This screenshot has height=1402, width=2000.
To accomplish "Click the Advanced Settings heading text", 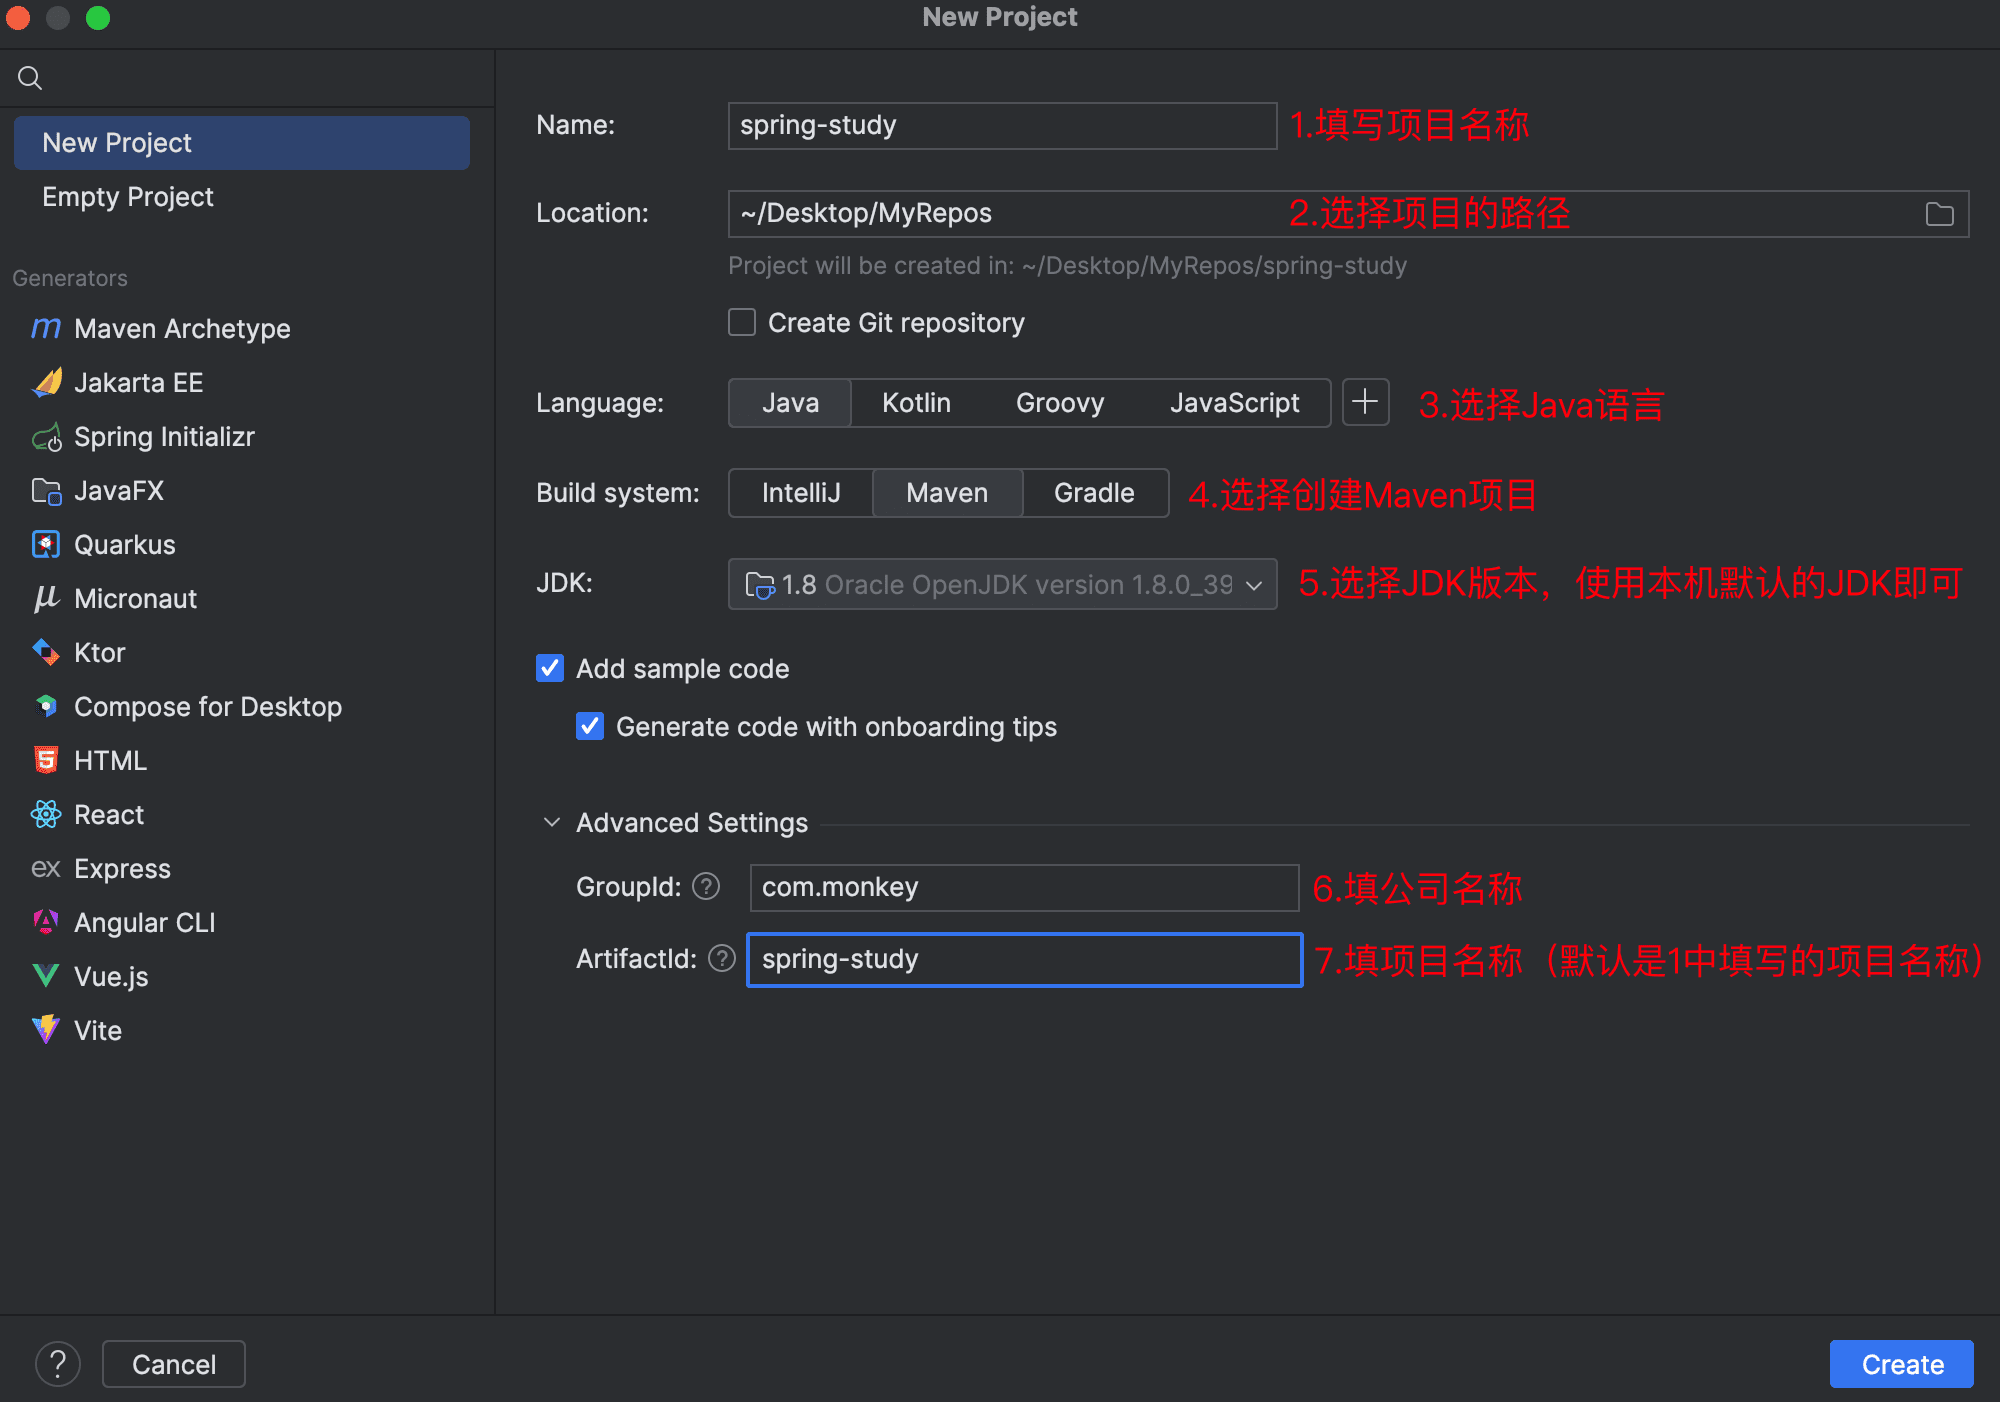I will click(x=692, y=823).
